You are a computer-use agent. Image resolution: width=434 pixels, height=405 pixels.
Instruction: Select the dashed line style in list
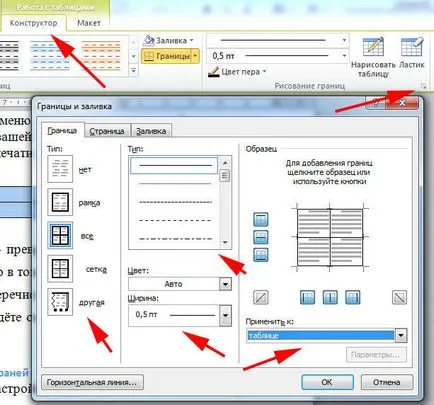175,220
